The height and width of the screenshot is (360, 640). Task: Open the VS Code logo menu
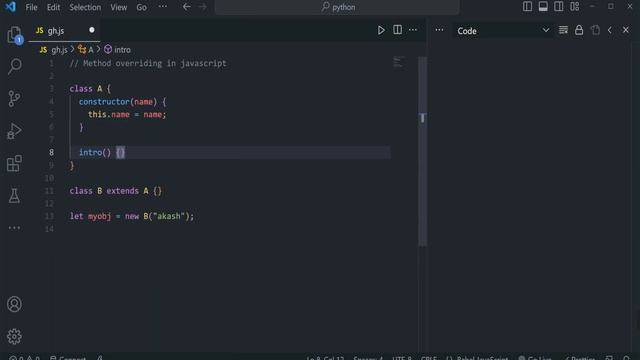pyautogui.click(x=11, y=7)
